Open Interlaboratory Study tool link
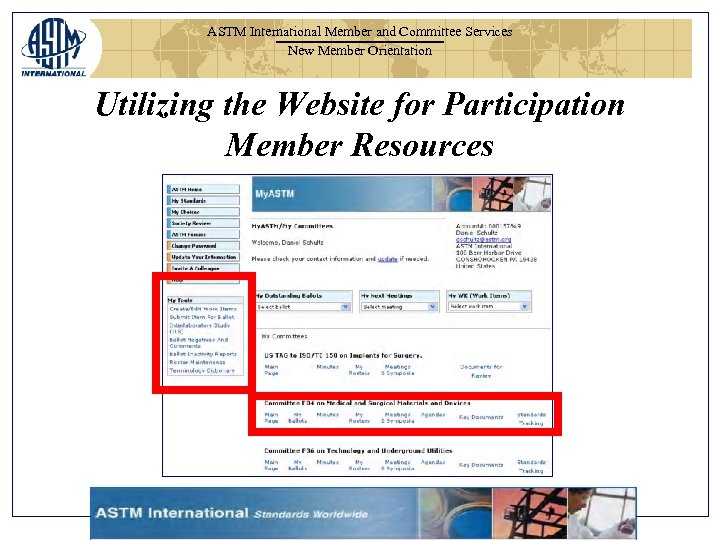 click(x=199, y=328)
